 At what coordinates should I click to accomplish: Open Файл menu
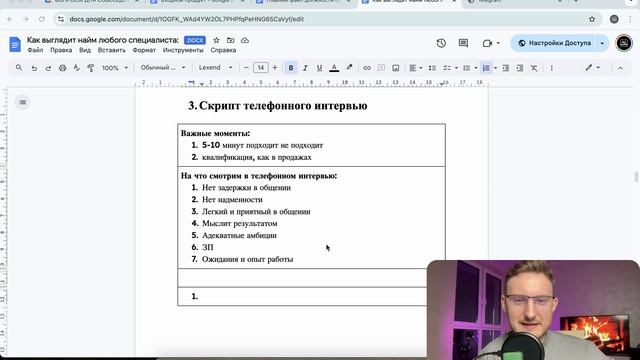pyautogui.click(x=35, y=50)
